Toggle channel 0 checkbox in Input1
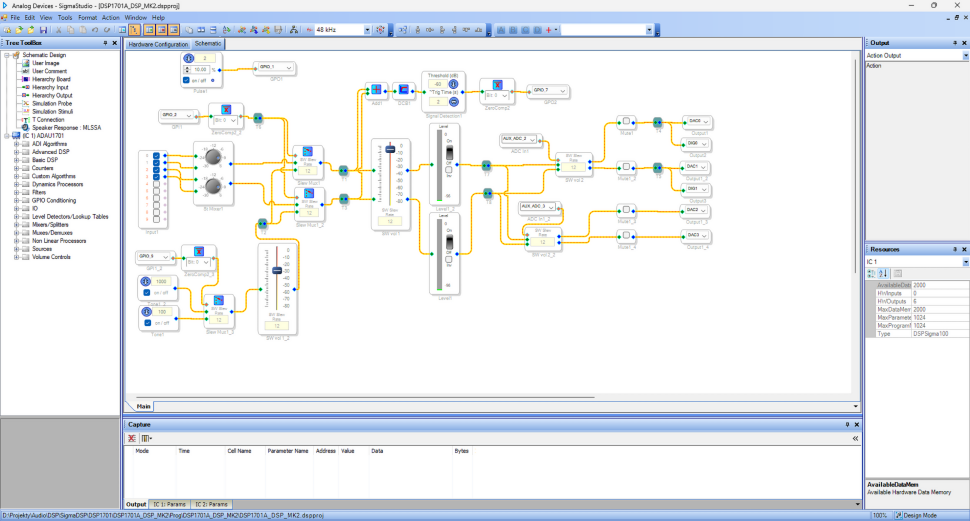Screen dimensions: 970x521 (155, 155)
